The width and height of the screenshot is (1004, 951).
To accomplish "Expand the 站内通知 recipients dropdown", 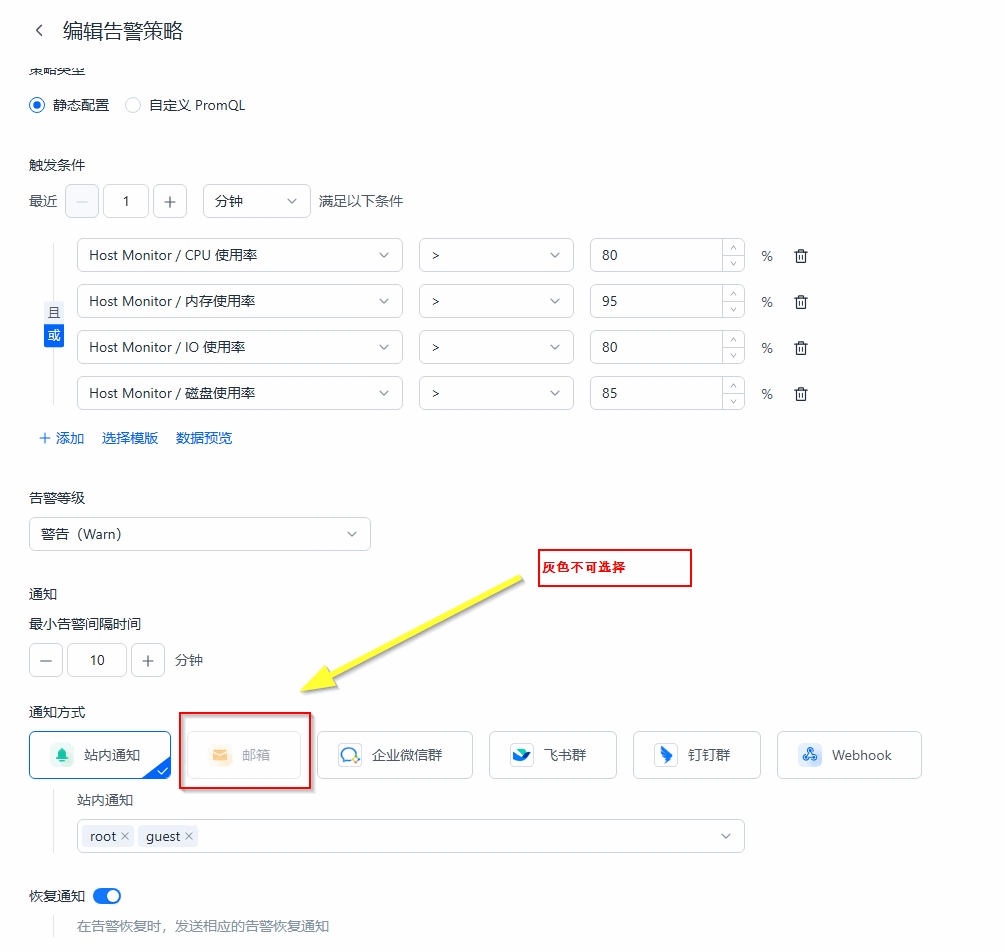I will coord(726,836).
